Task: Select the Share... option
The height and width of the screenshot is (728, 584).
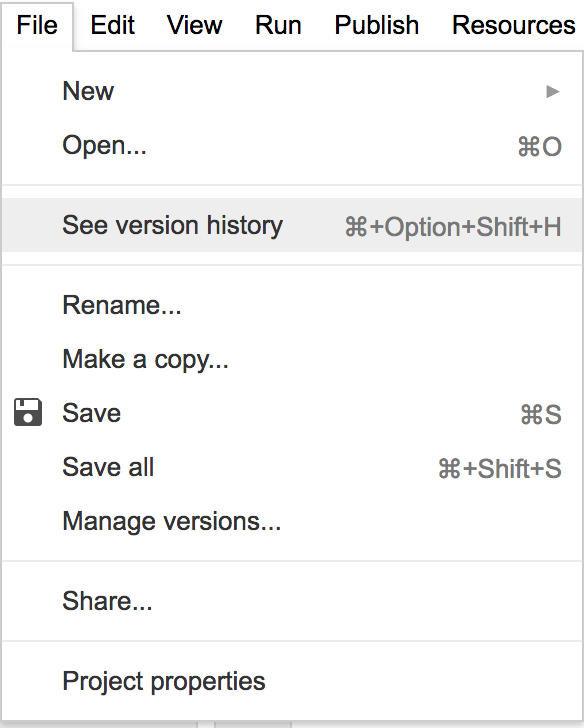Action: coord(292,601)
